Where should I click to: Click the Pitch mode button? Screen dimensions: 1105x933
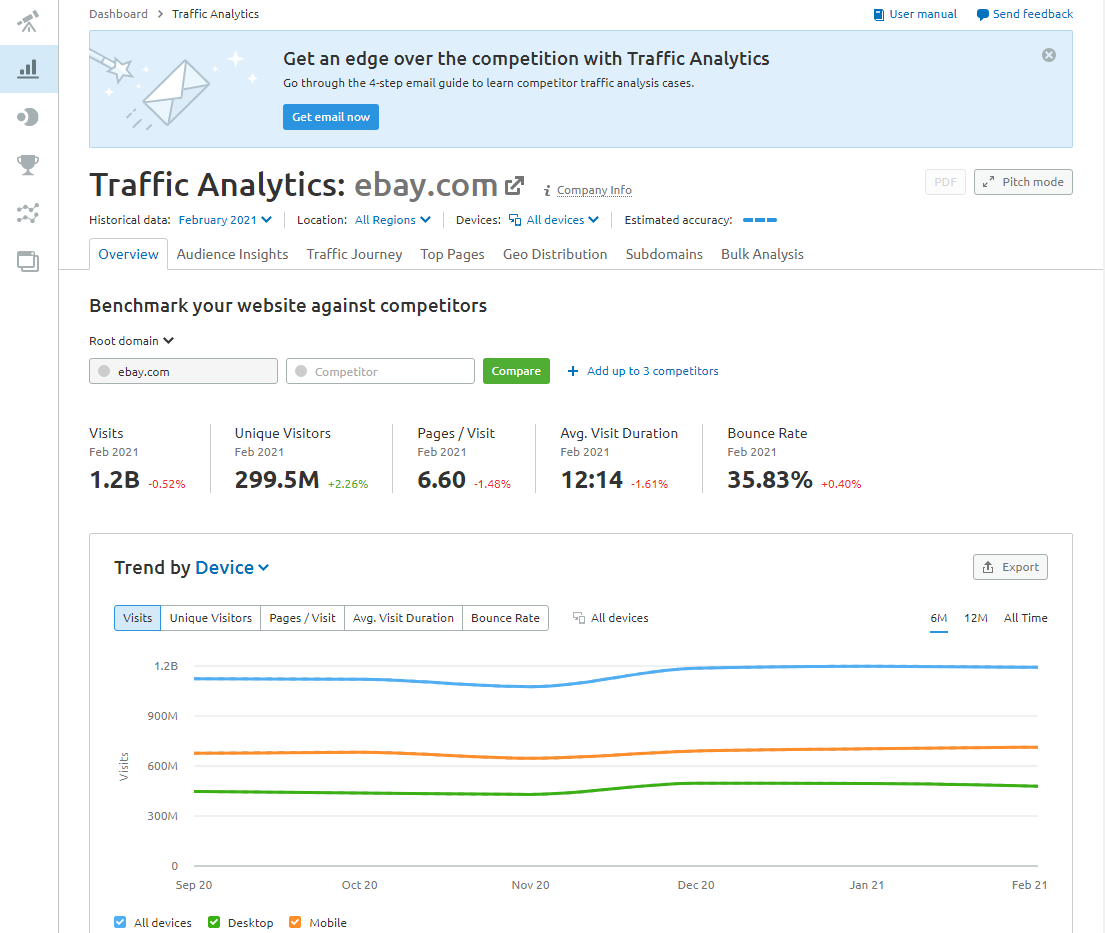point(1023,182)
